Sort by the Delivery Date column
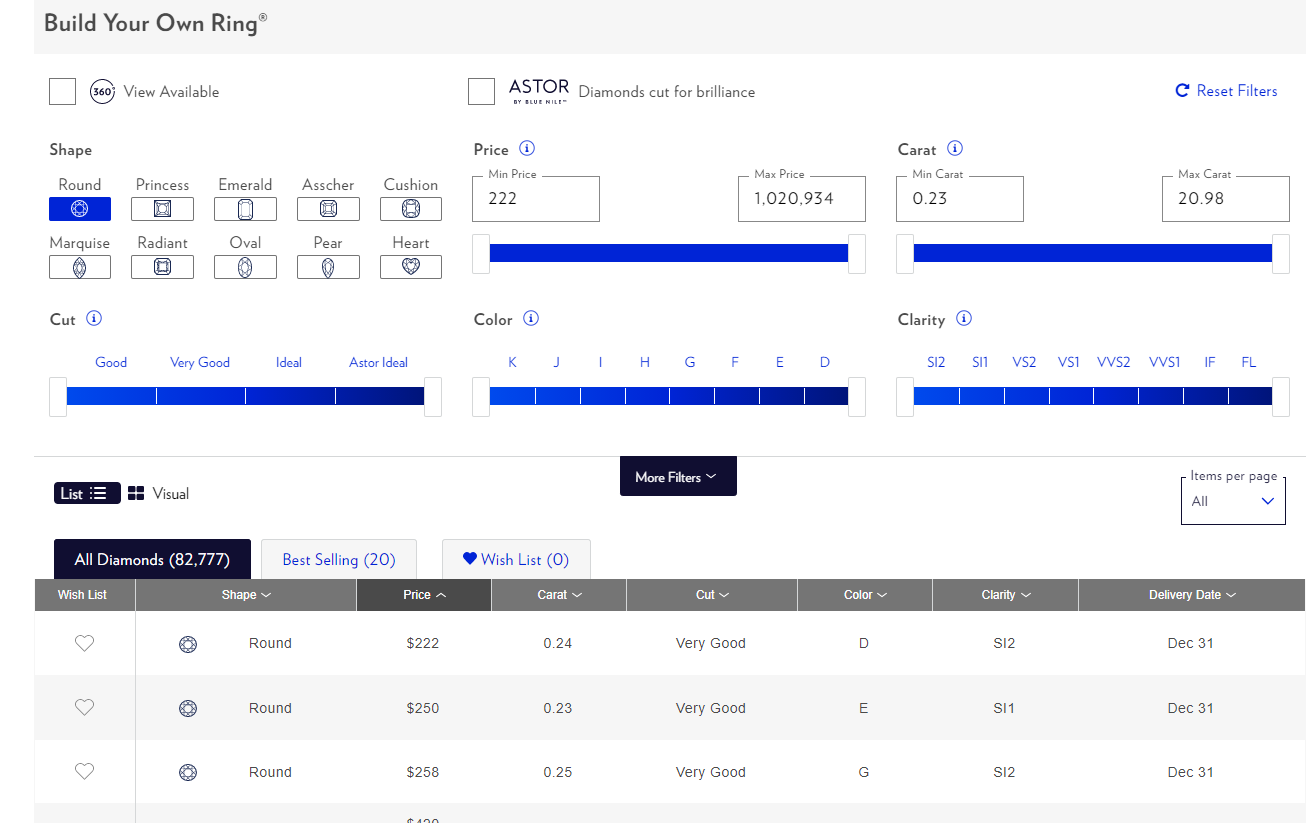Screen dimensions: 1311x823 1192,595
